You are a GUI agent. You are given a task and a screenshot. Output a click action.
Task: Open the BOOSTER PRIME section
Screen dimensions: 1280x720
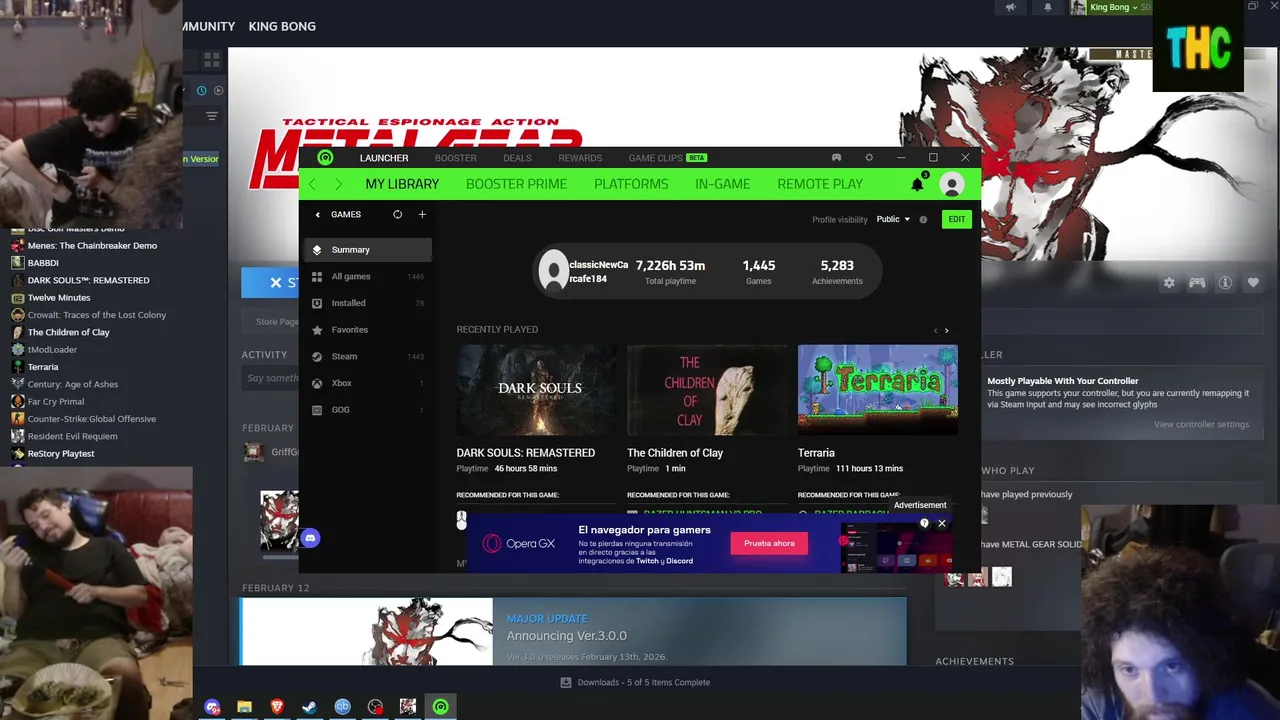(516, 184)
